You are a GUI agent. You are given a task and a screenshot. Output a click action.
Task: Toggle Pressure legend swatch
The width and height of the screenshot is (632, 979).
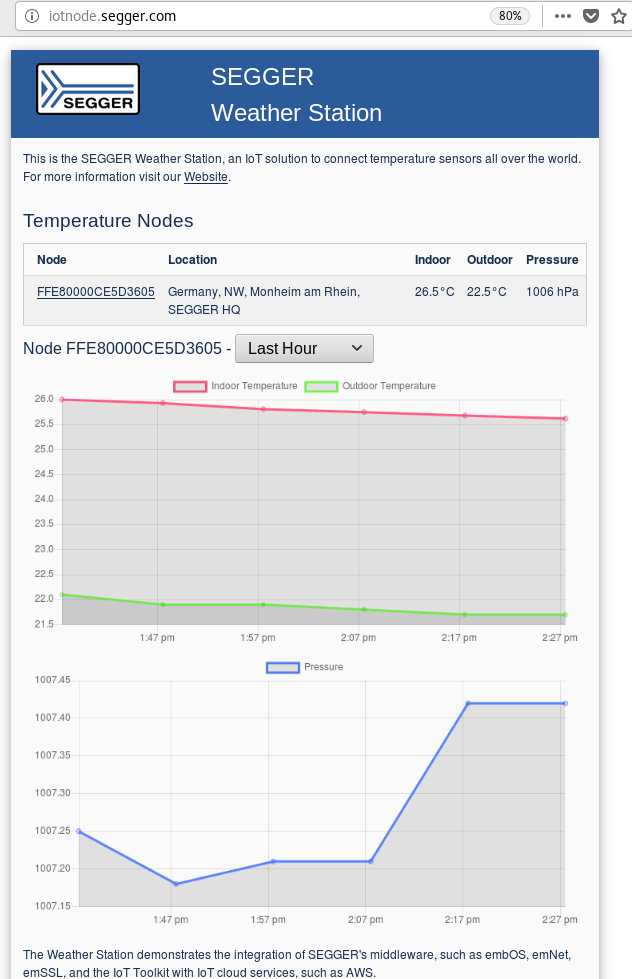point(283,667)
